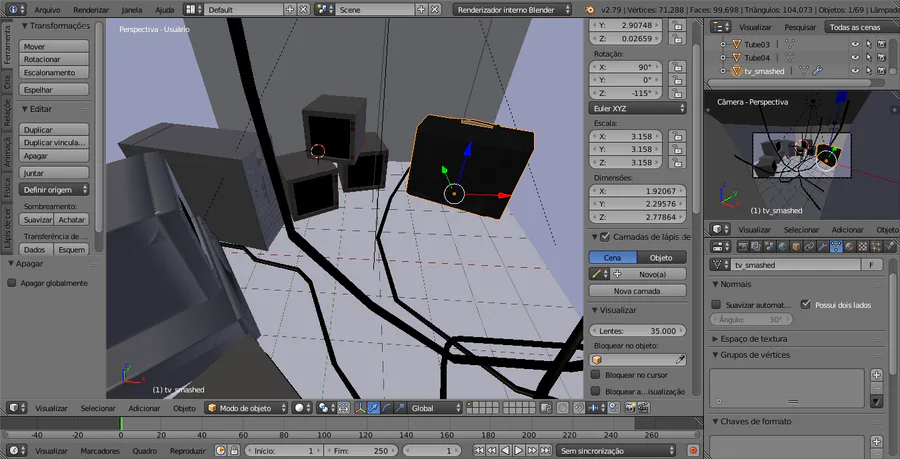Open Renderizador interno Blender engine dropdown
The height and width of the screenshot is (459, 900).
point(513,10)
